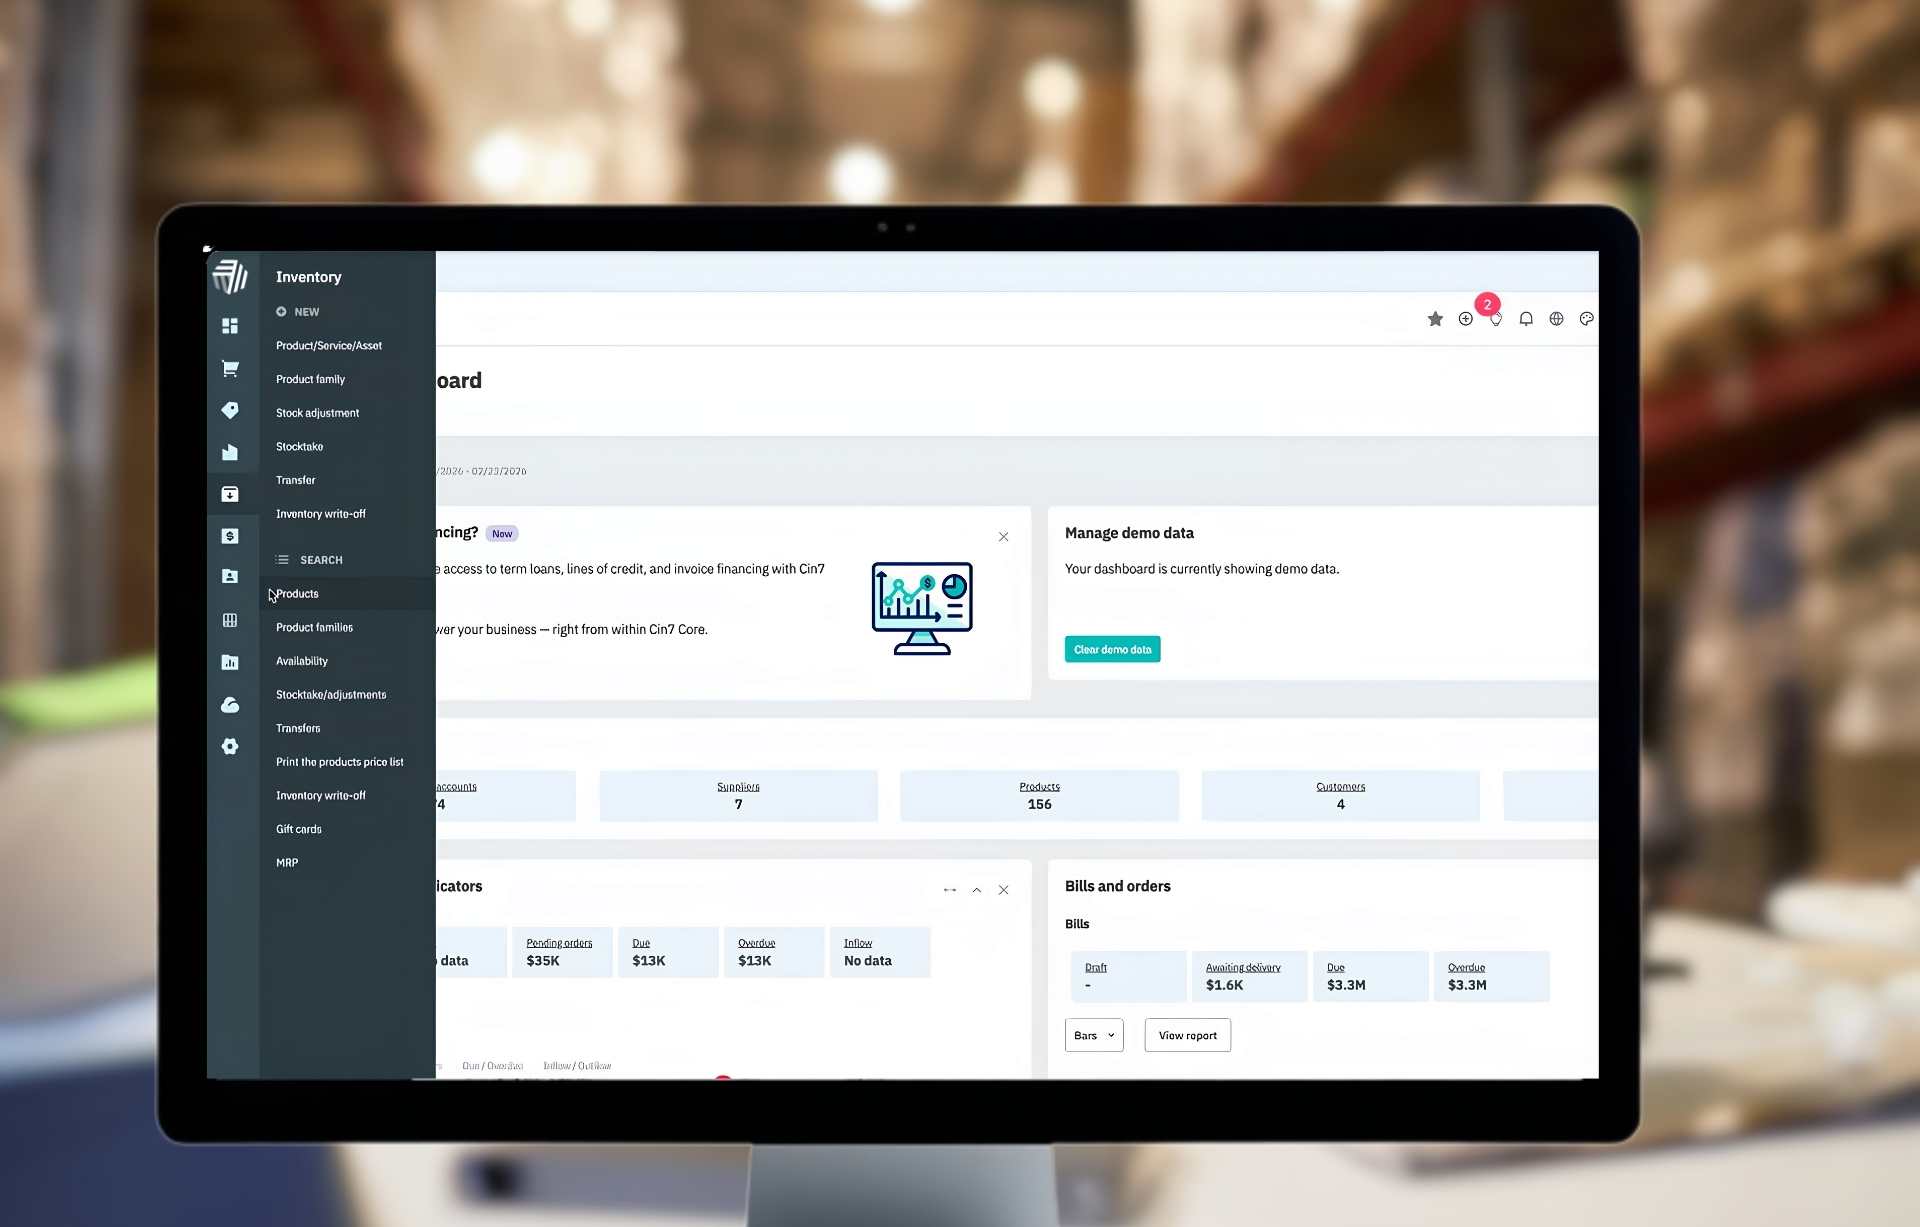Expand indicators panel width with arrows icon
Screen dimensions: 1920x1227
point(950,890)
